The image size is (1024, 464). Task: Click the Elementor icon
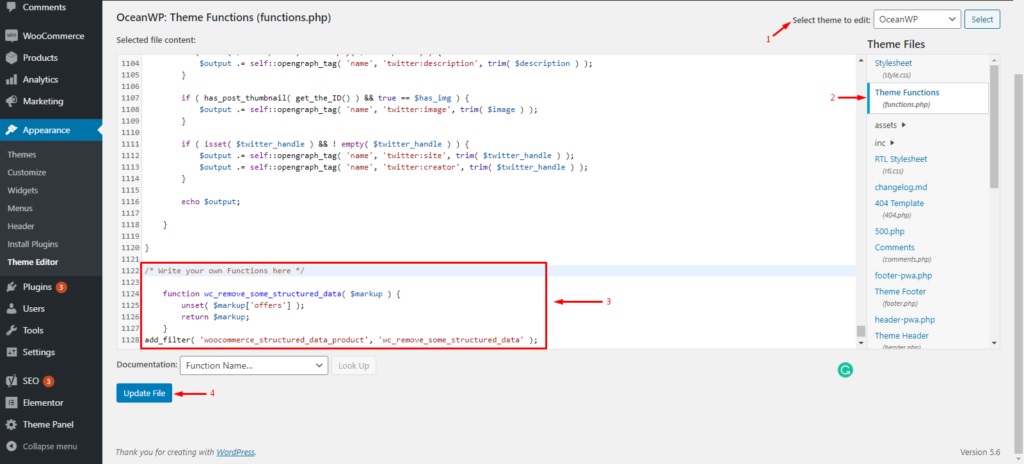coord(11,403)
